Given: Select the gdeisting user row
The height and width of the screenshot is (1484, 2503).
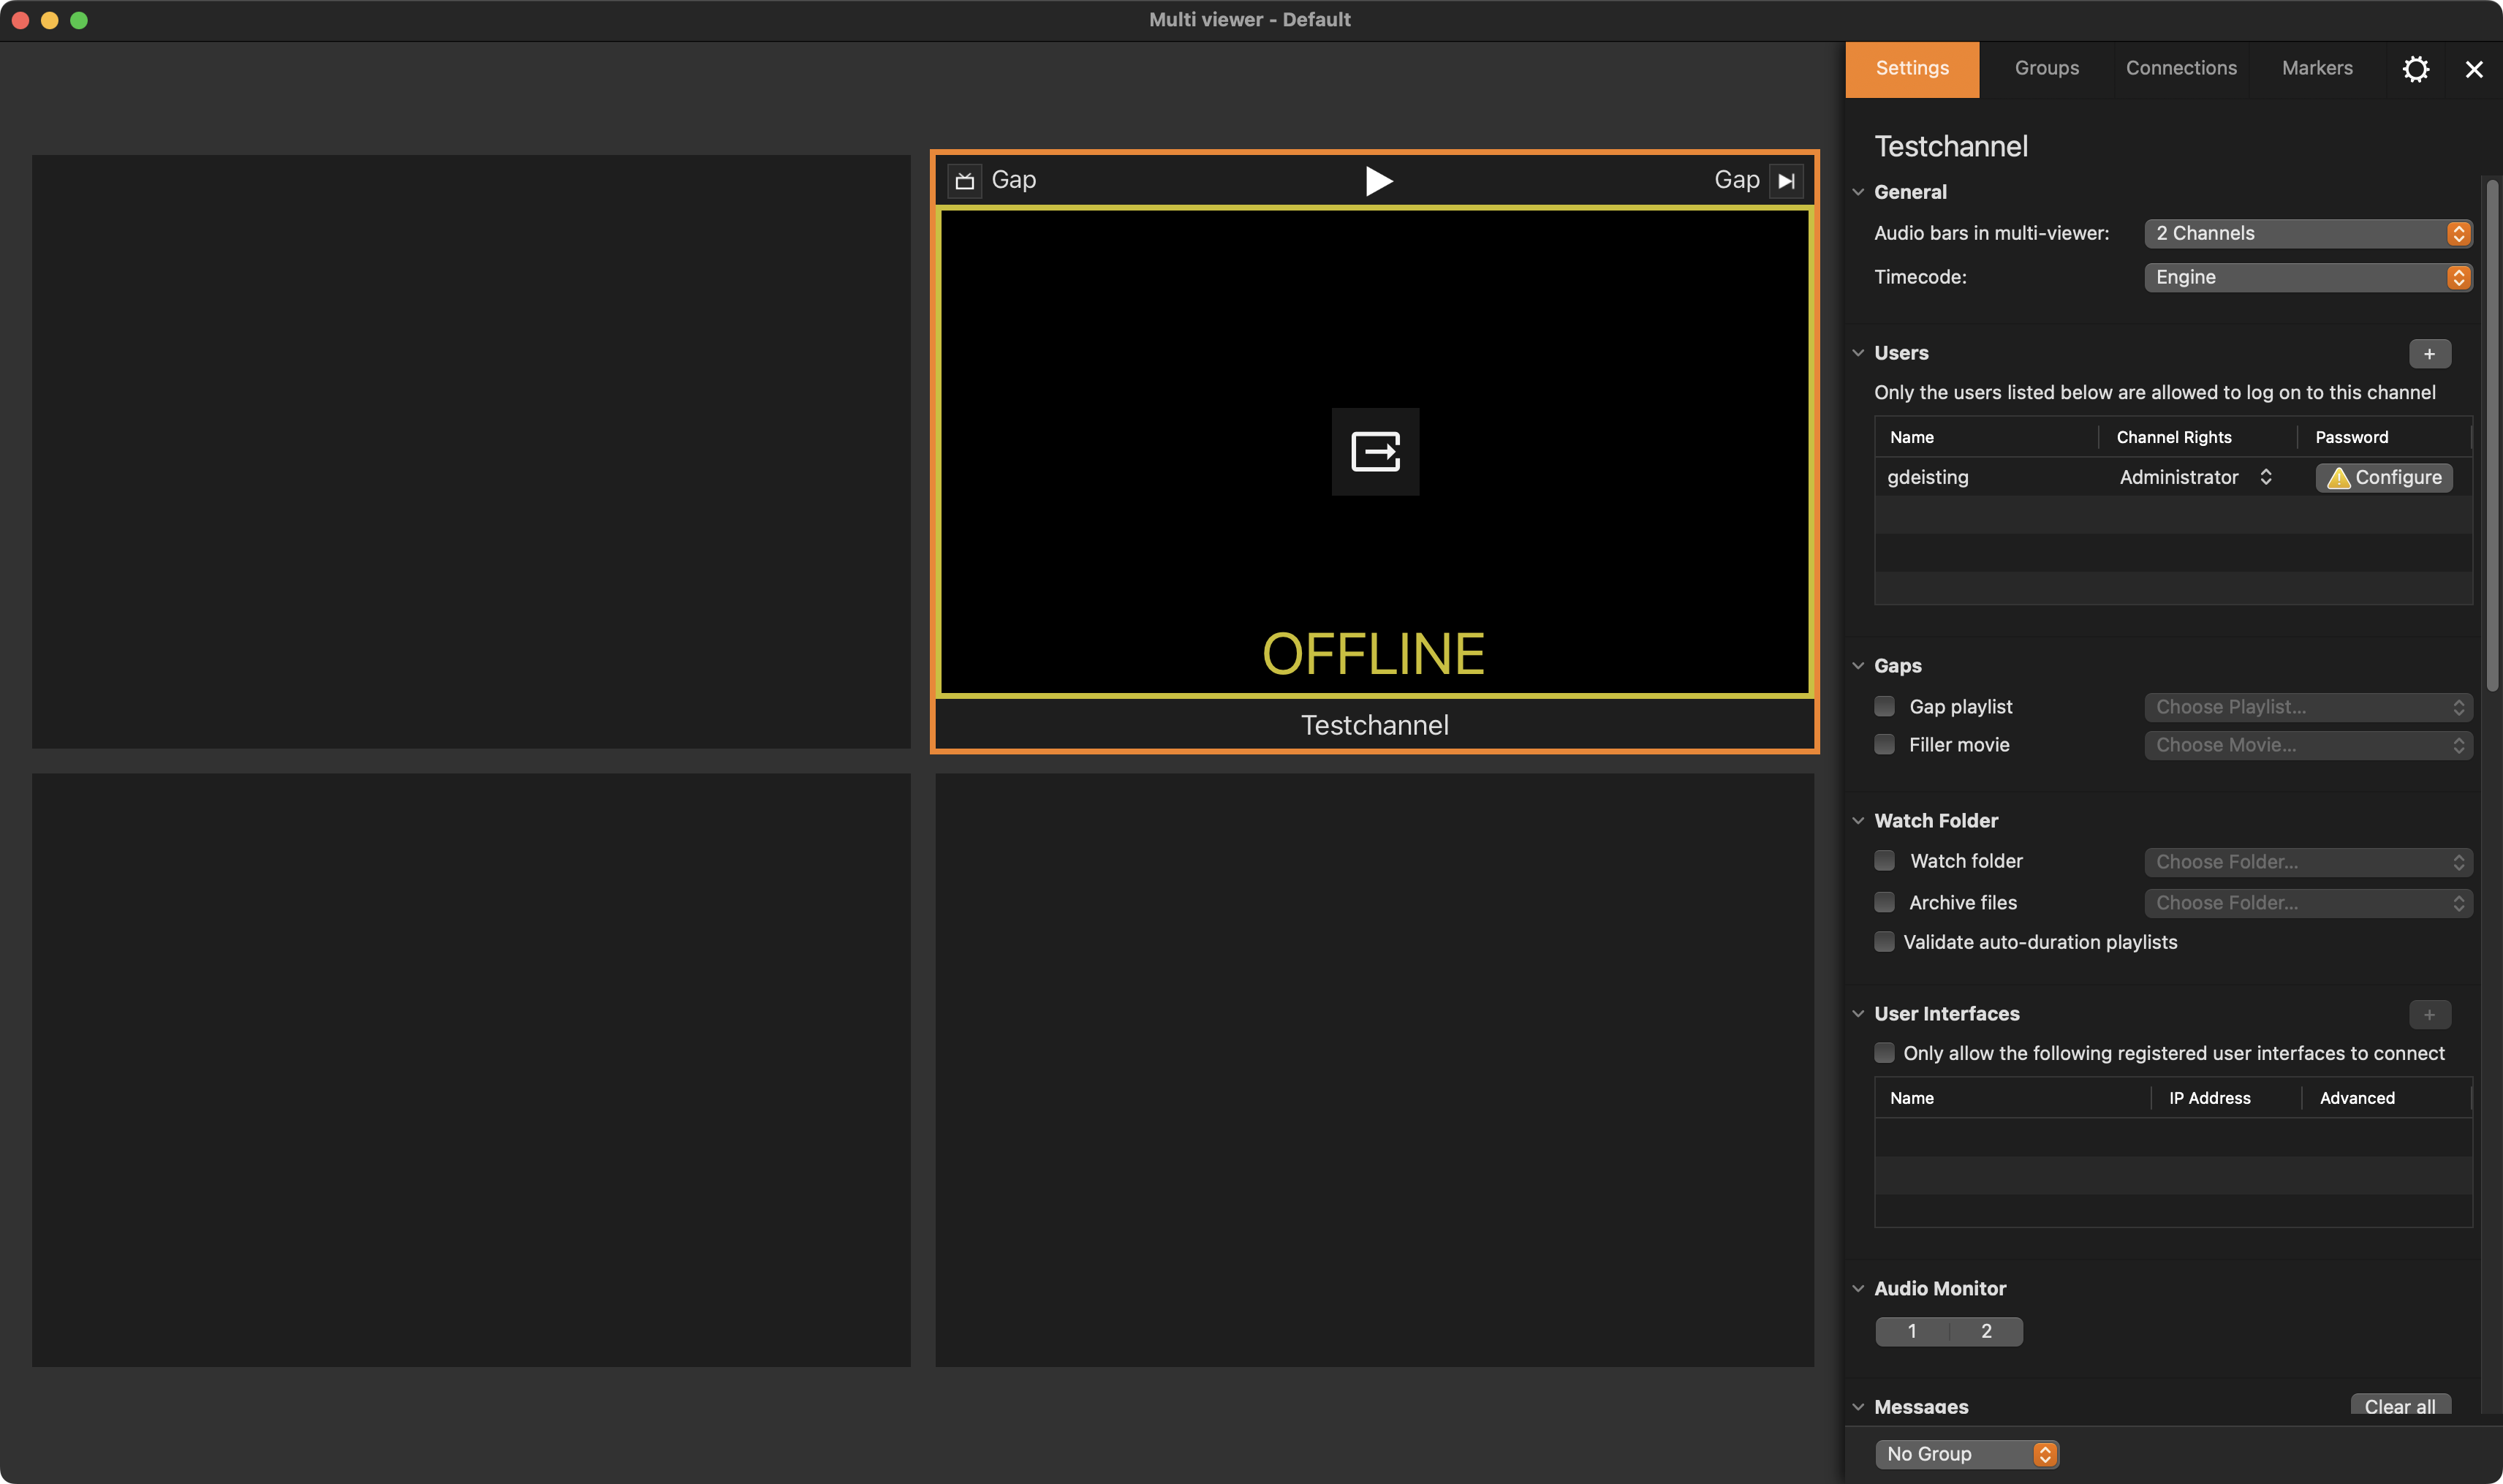Looking at the screenshot, I should (2173, 478).
